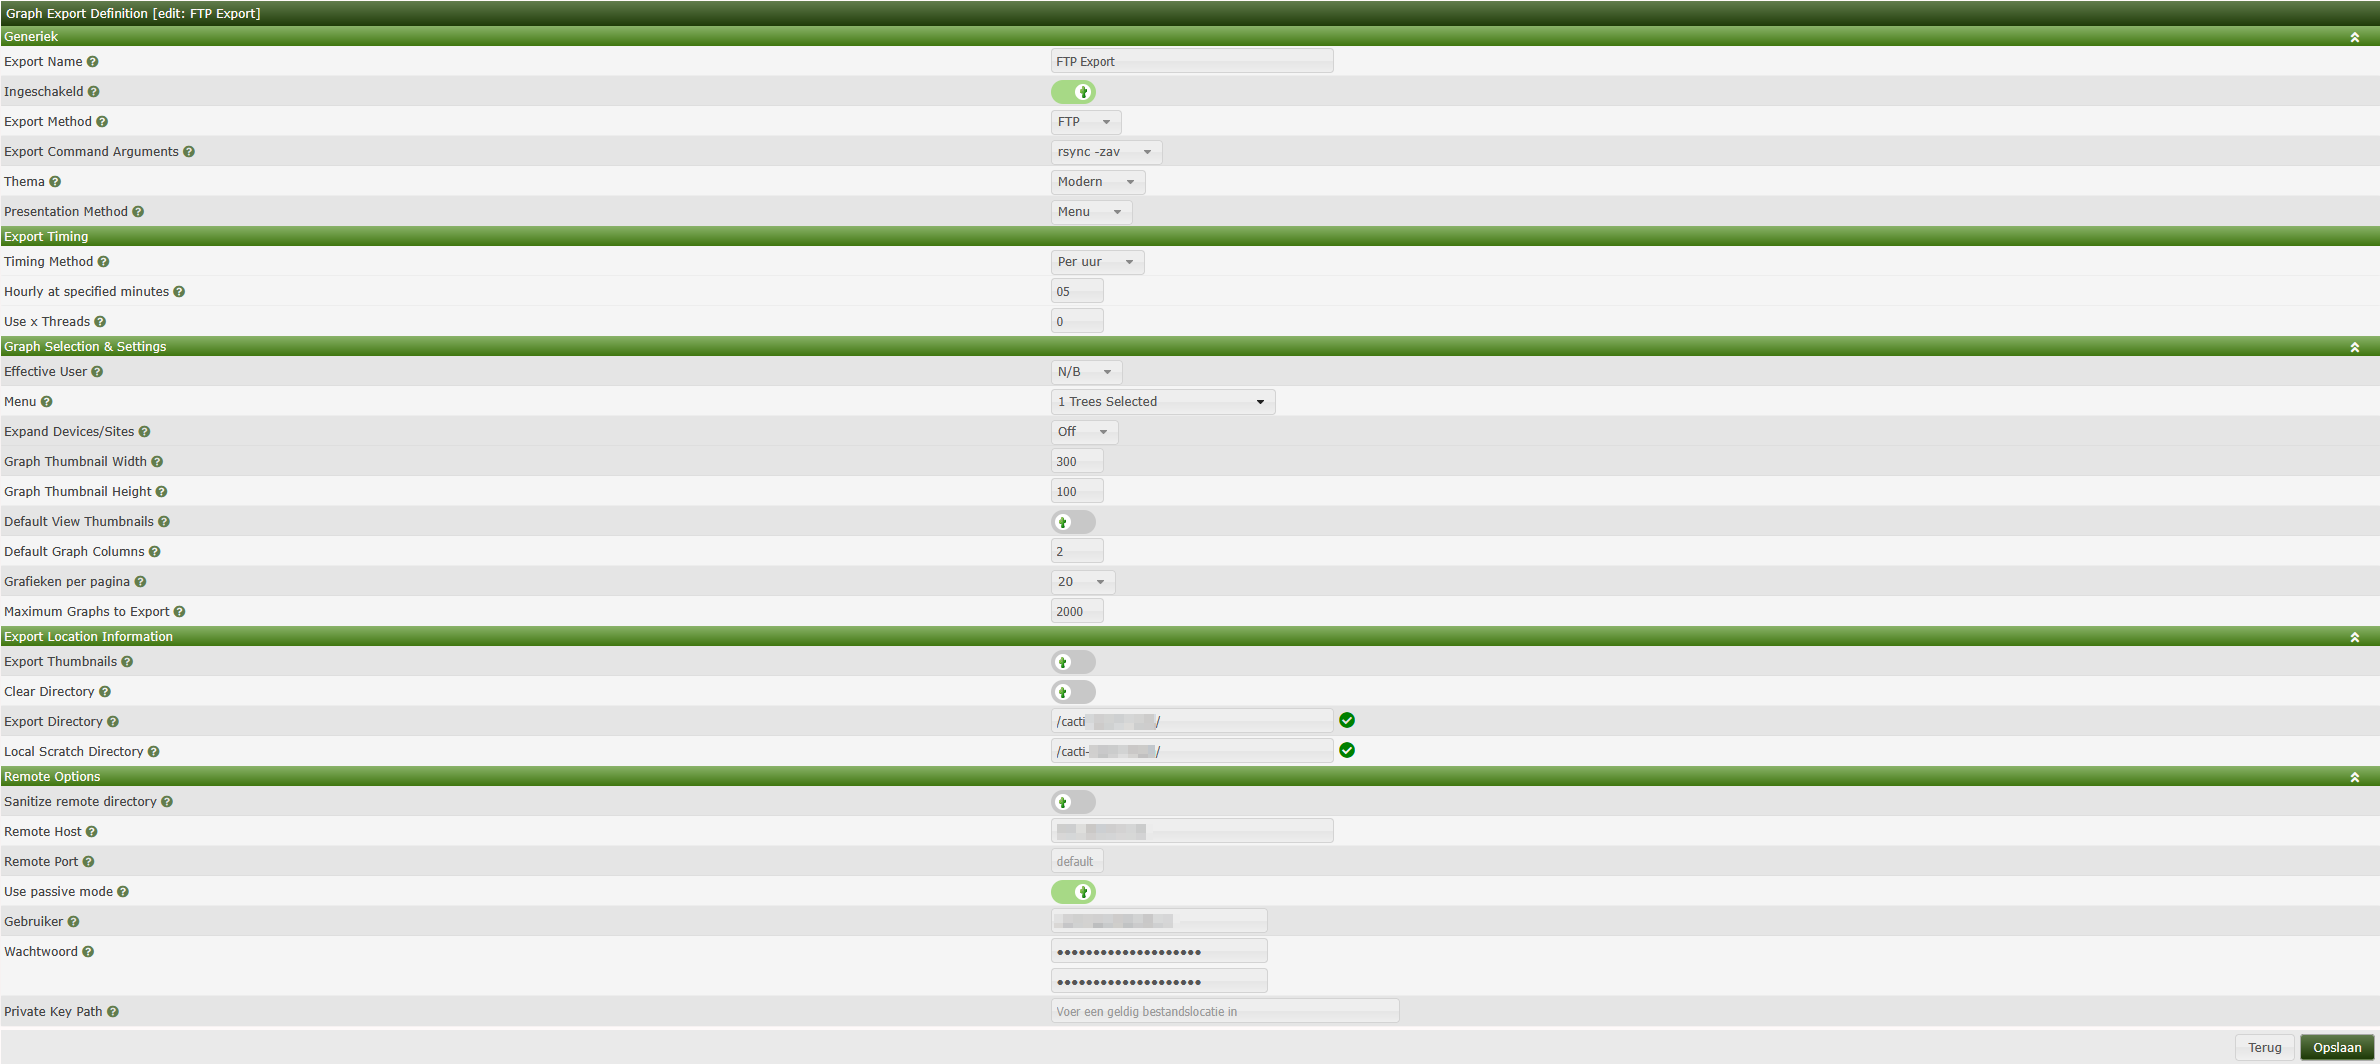Open help tooltip for Timing Method

(x=103, y=262)
